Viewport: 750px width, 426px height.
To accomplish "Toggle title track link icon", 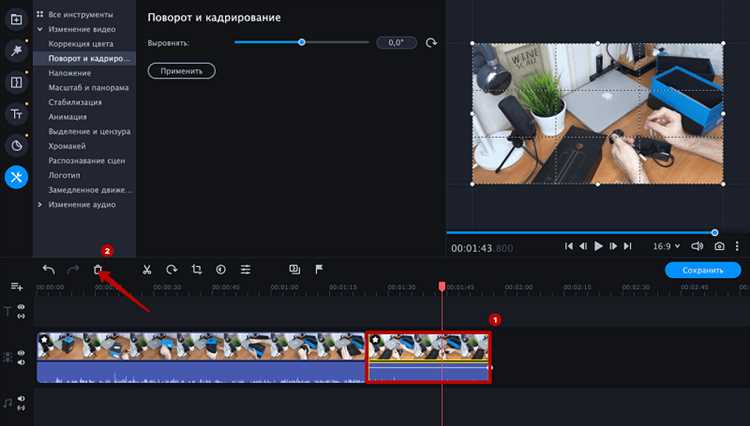I will tap(22, 316).
